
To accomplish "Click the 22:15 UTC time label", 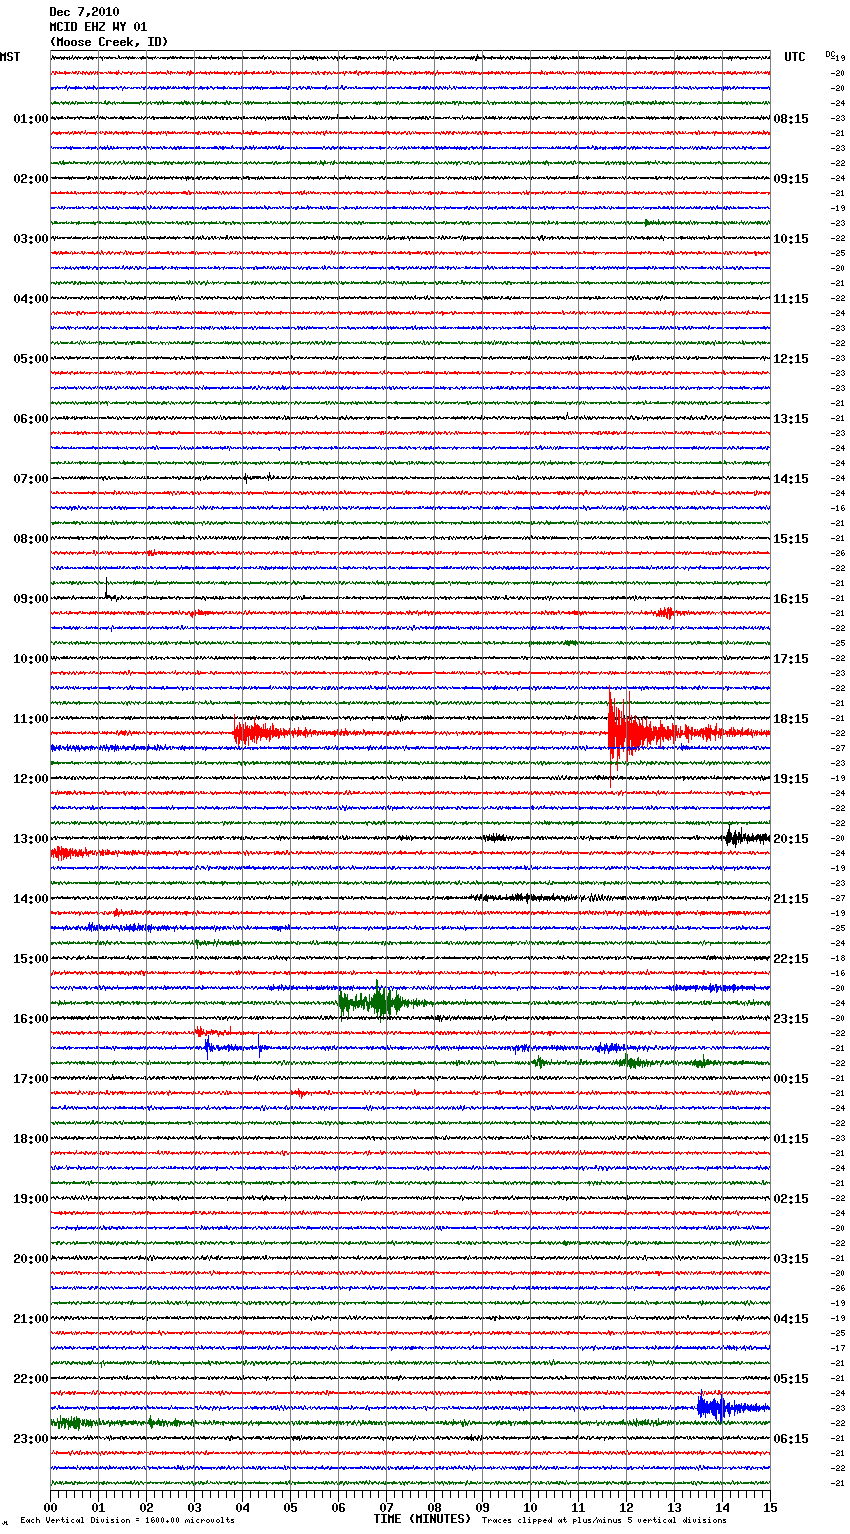I will pyautogui.click(x=791, y=959).
